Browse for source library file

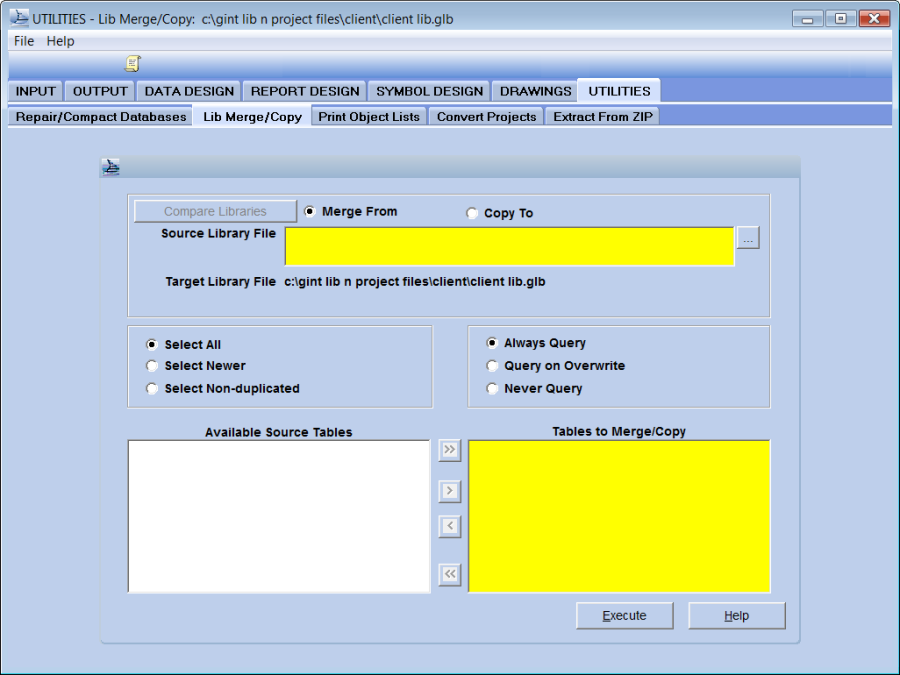748,238
